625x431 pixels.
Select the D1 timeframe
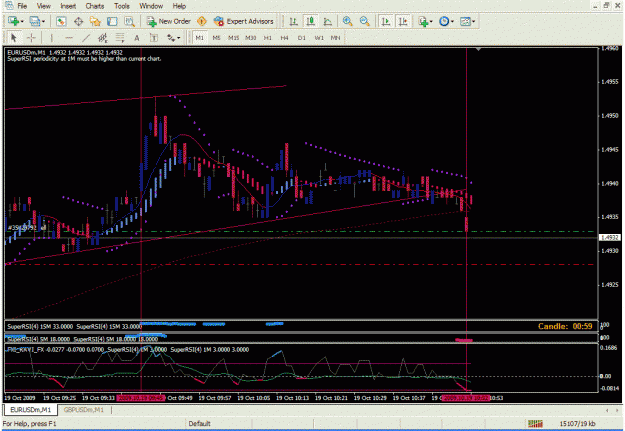(x=302, y=38)
